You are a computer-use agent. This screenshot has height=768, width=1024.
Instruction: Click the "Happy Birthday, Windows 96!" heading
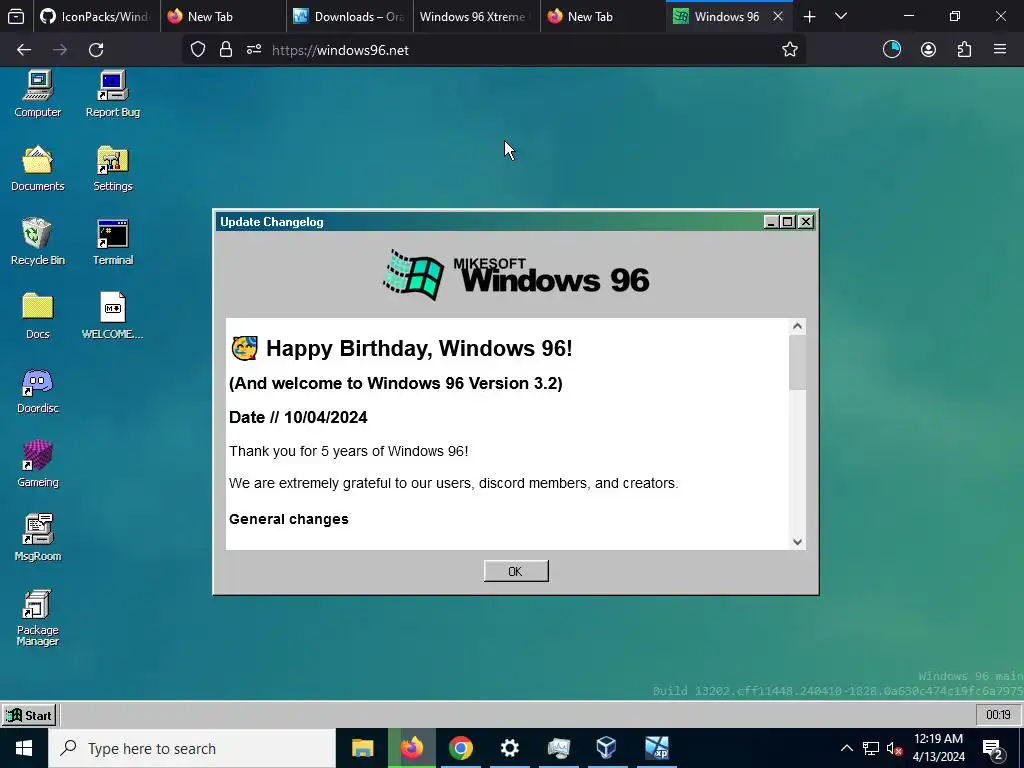(x=419, y=348)
